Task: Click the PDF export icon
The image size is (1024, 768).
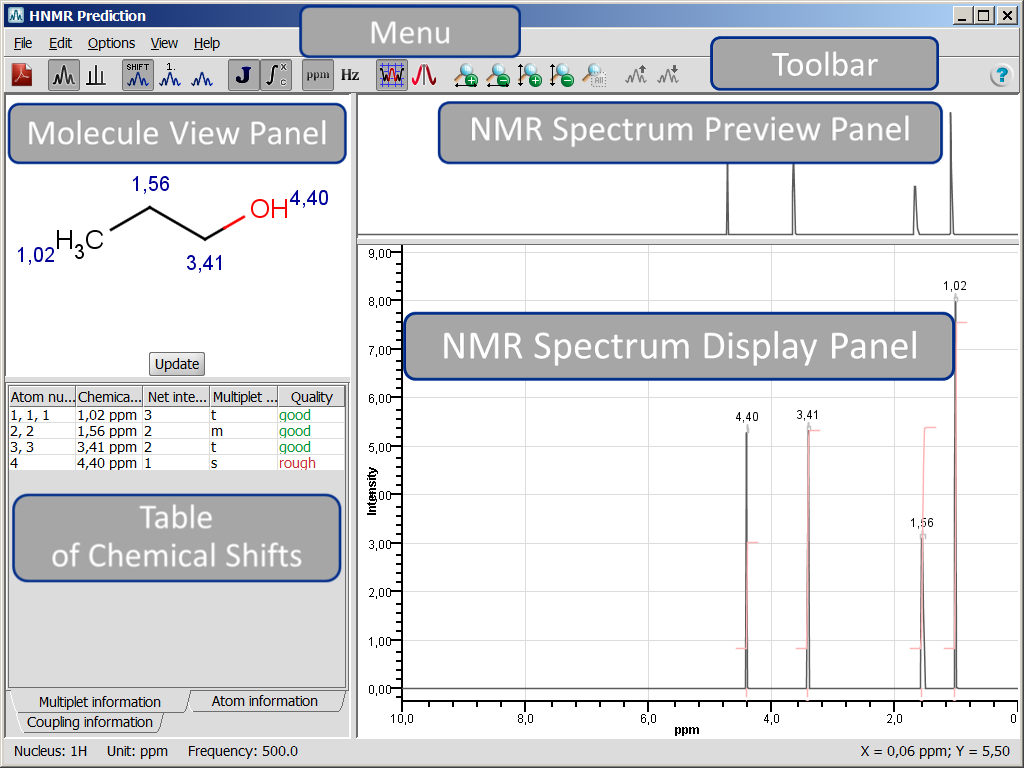Action: (x=22, y=75)
